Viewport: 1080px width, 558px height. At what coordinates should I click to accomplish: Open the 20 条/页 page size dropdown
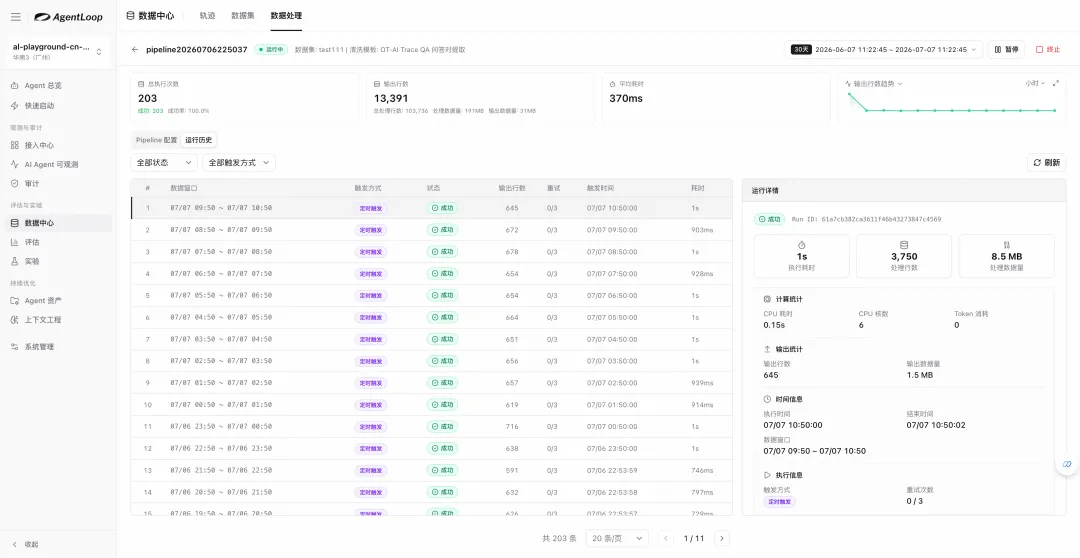pyautogui.click(x=618, y=538)
